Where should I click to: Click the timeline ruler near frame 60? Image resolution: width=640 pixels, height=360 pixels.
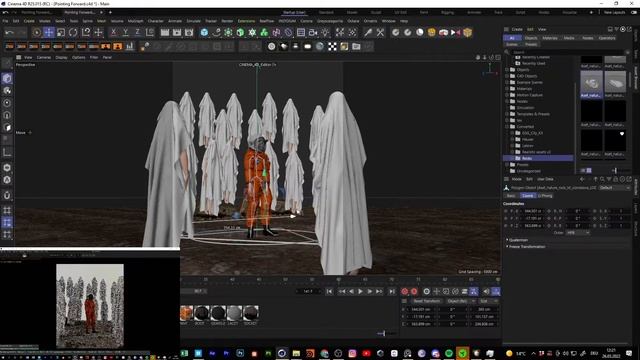coord(338,280)
